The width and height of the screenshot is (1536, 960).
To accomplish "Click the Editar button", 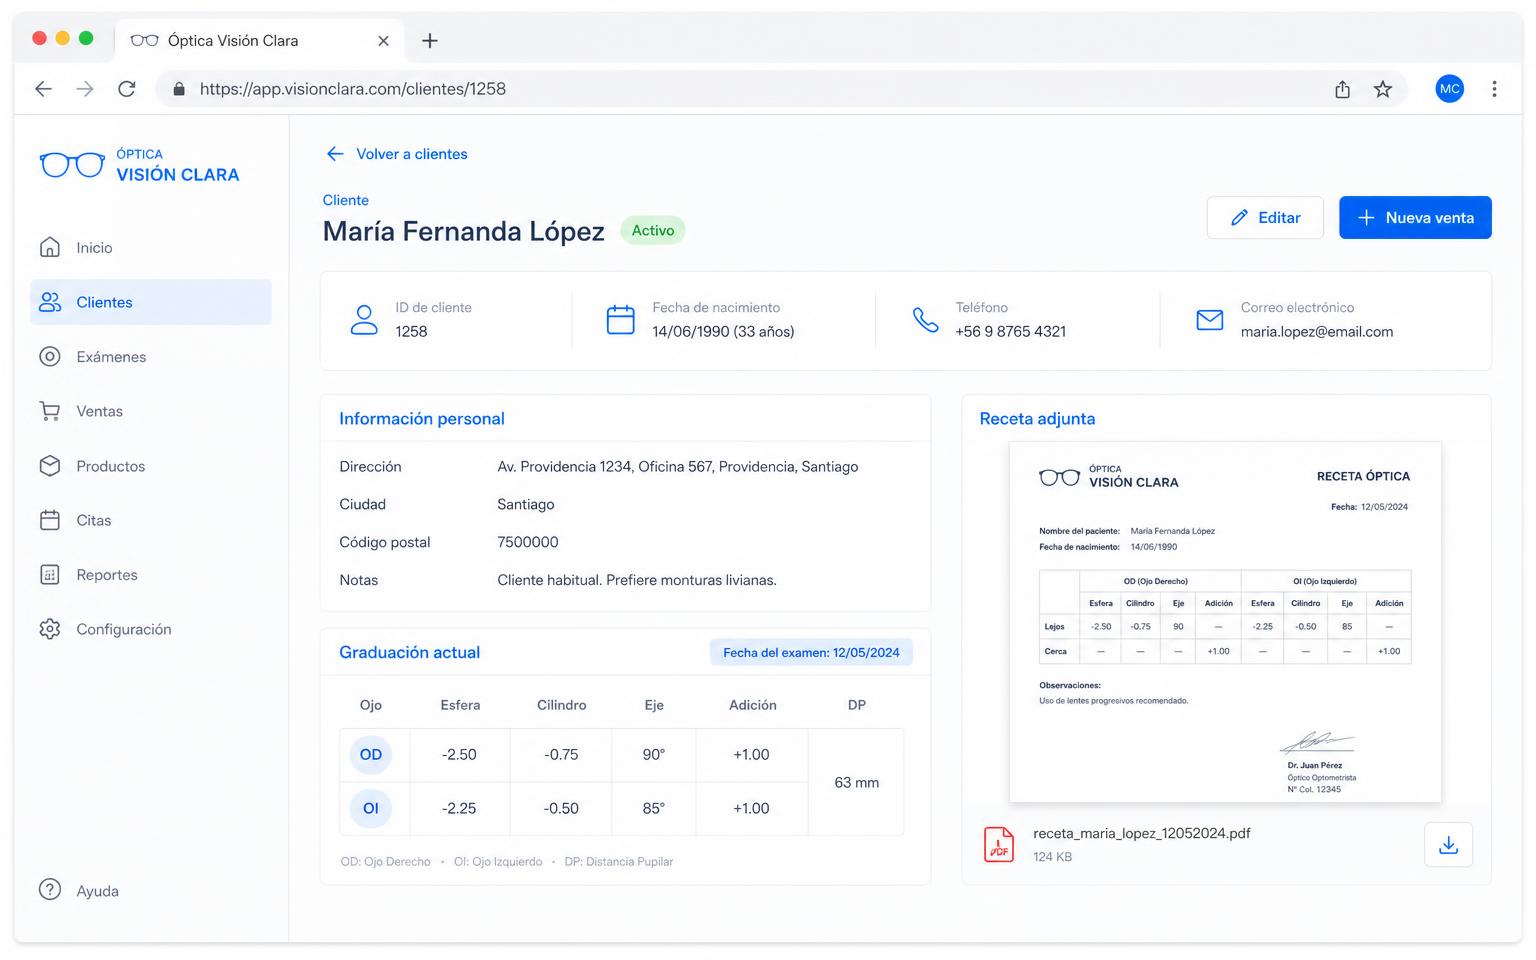I will tap(1265, 218).
